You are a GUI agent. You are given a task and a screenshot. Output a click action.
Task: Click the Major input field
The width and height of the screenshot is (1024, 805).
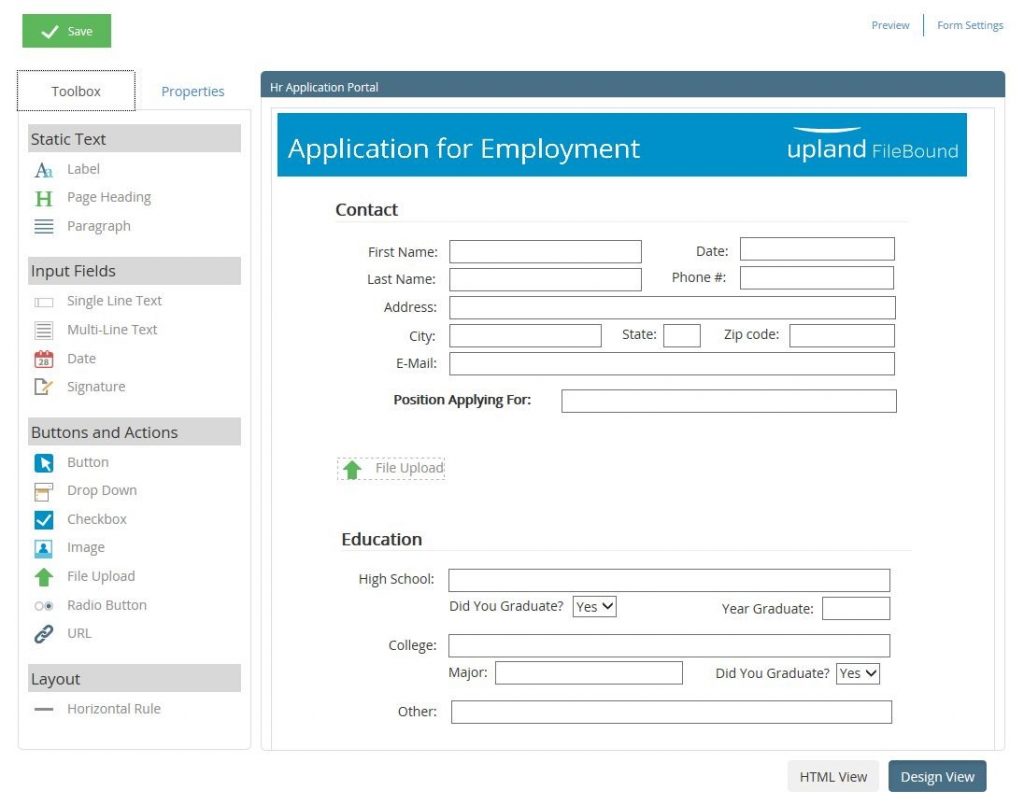point(589,672)
